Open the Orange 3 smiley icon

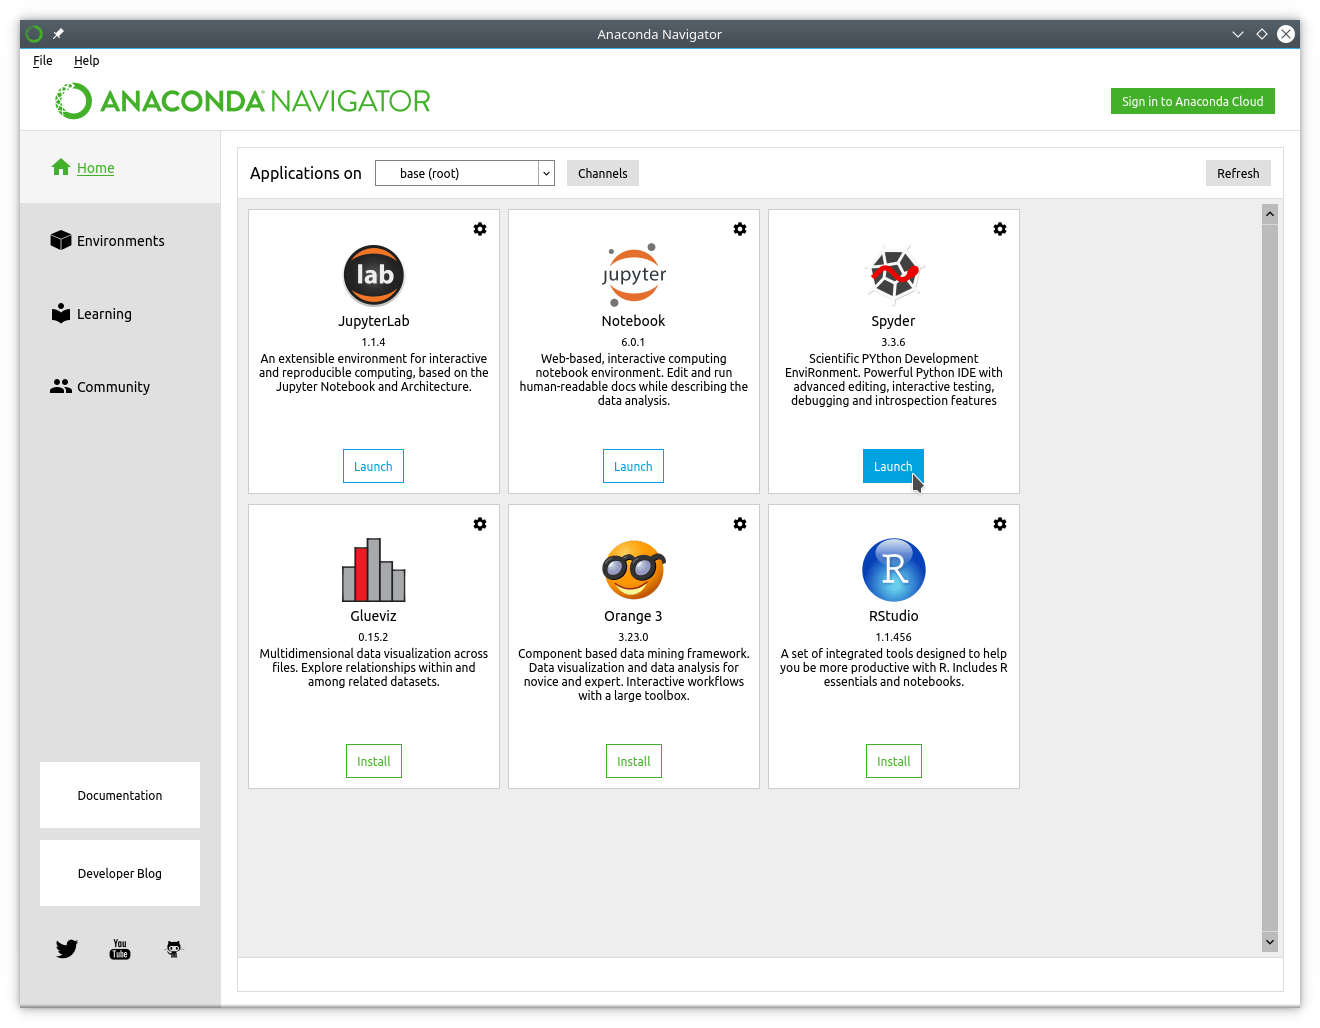pos(633,570)
